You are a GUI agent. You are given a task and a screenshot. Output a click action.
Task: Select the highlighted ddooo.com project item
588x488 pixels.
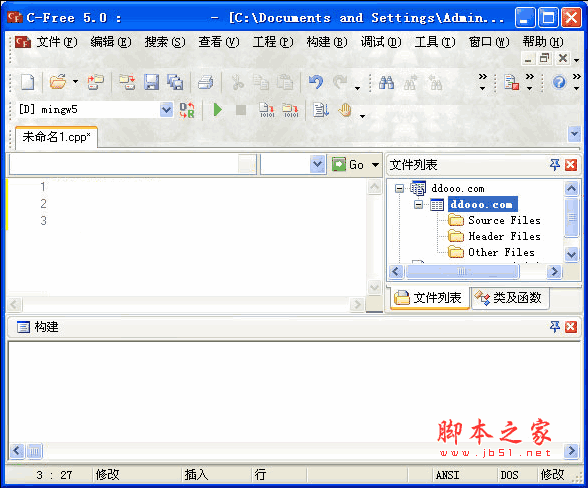coord(483,204)
